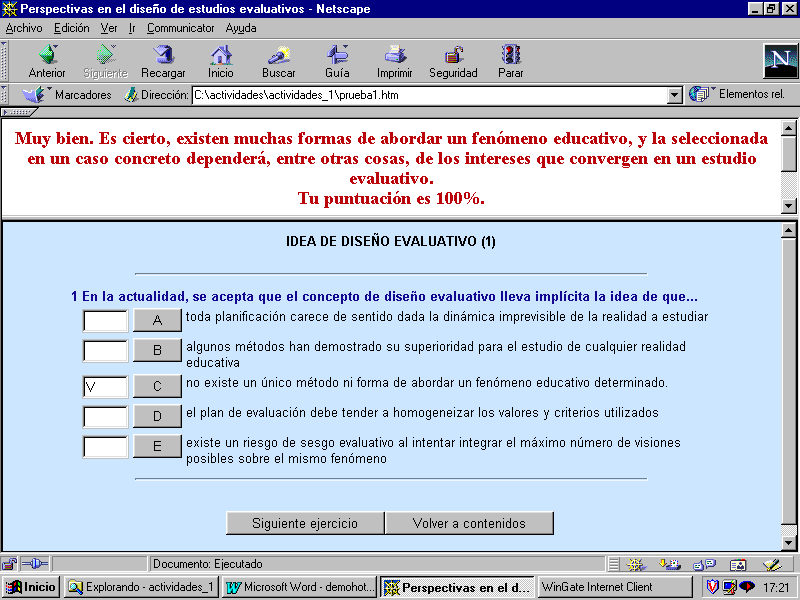This screenshot has width=800, height=600.
Task: Switch to WinGate Internet Client taskbar item
Action: click(x=614, y=587)
